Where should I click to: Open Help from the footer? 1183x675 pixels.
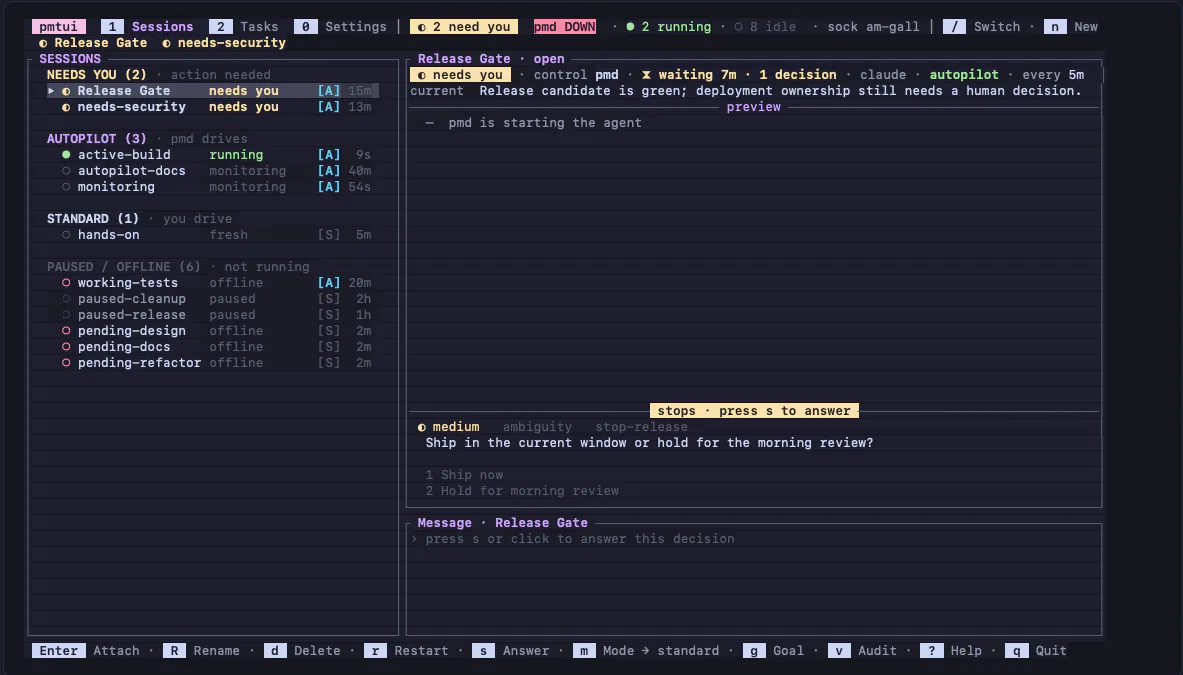pyautogui.click(x=951, y=650)
